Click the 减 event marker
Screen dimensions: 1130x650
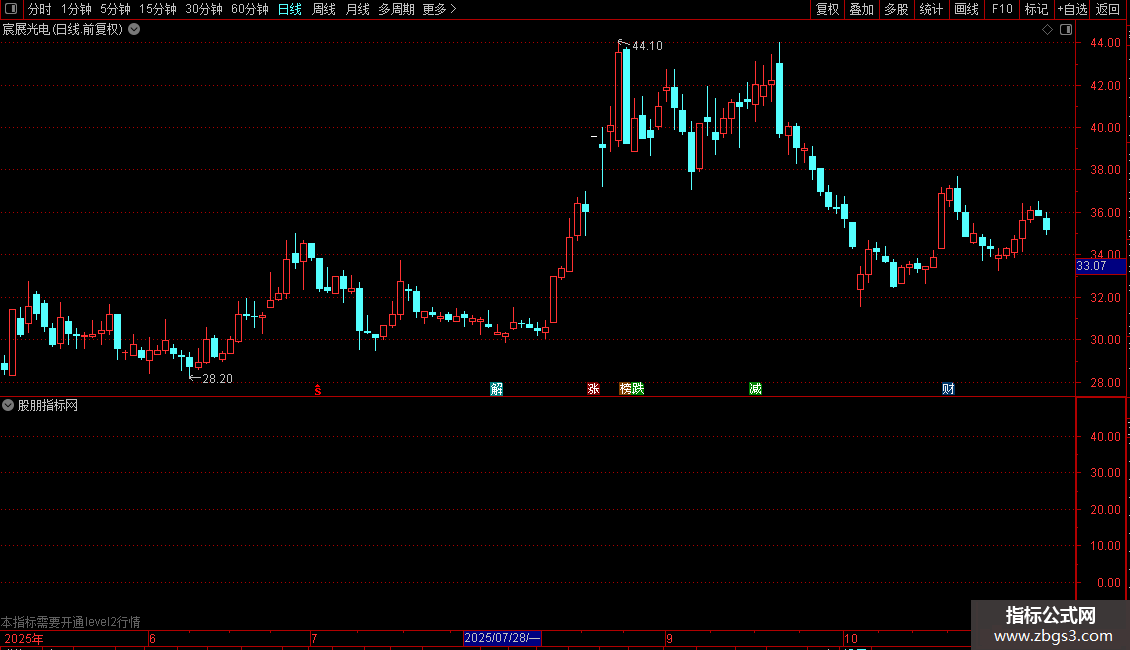(x=755, y=389)
